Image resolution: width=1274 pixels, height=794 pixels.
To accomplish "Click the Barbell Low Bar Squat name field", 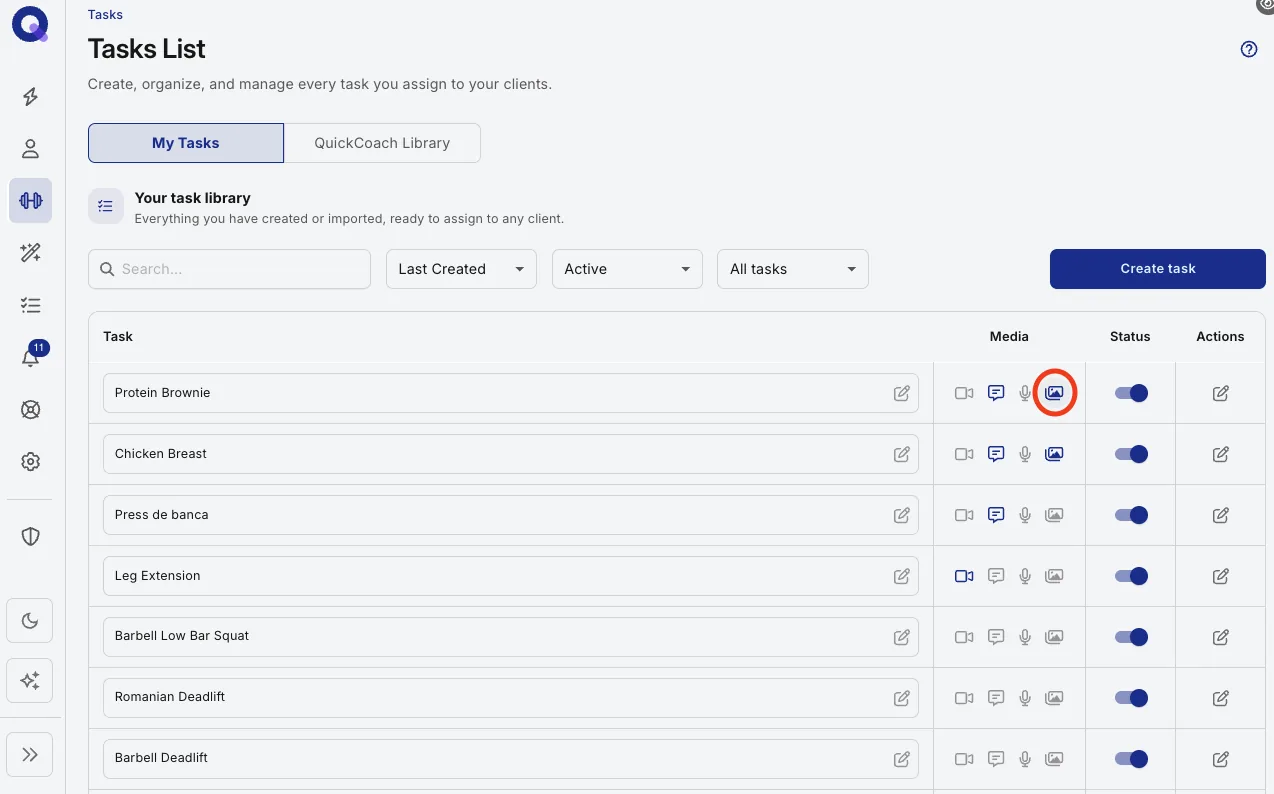I will pos(510,636).
